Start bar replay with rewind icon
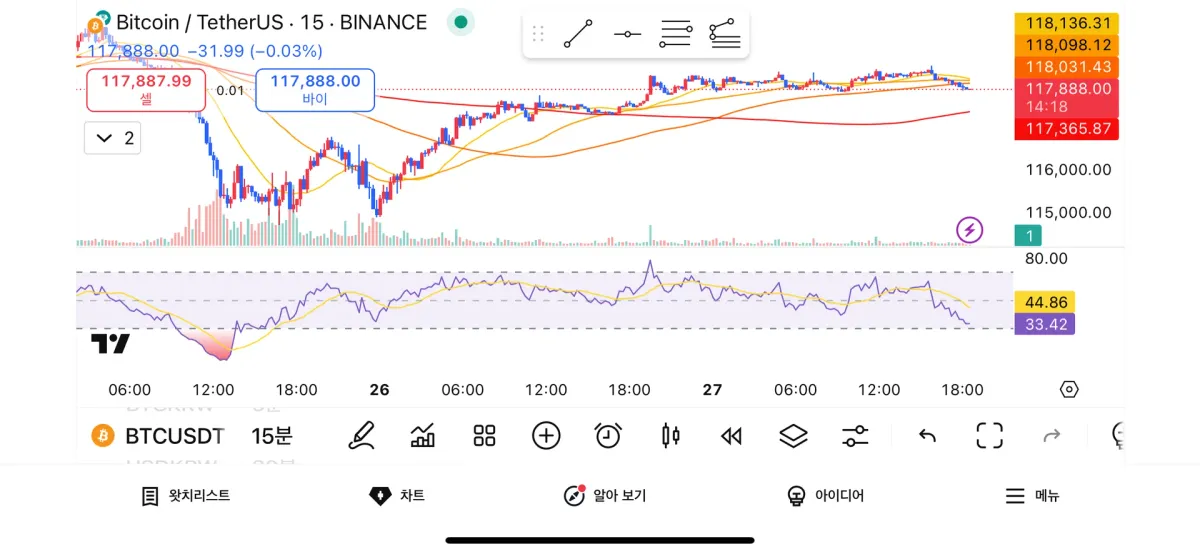The image size is (1200, 554). point(732,435)
